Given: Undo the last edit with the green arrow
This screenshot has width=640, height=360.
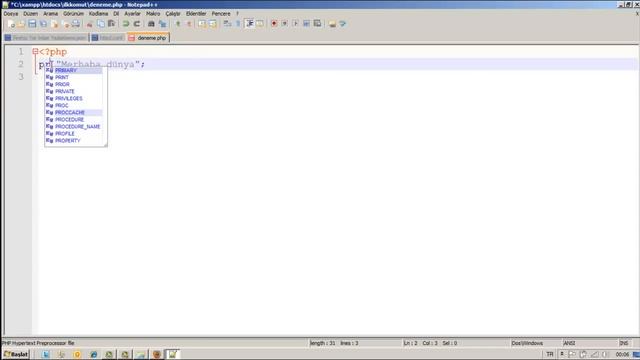Looking at the screenshot, I should coord(126,24).
